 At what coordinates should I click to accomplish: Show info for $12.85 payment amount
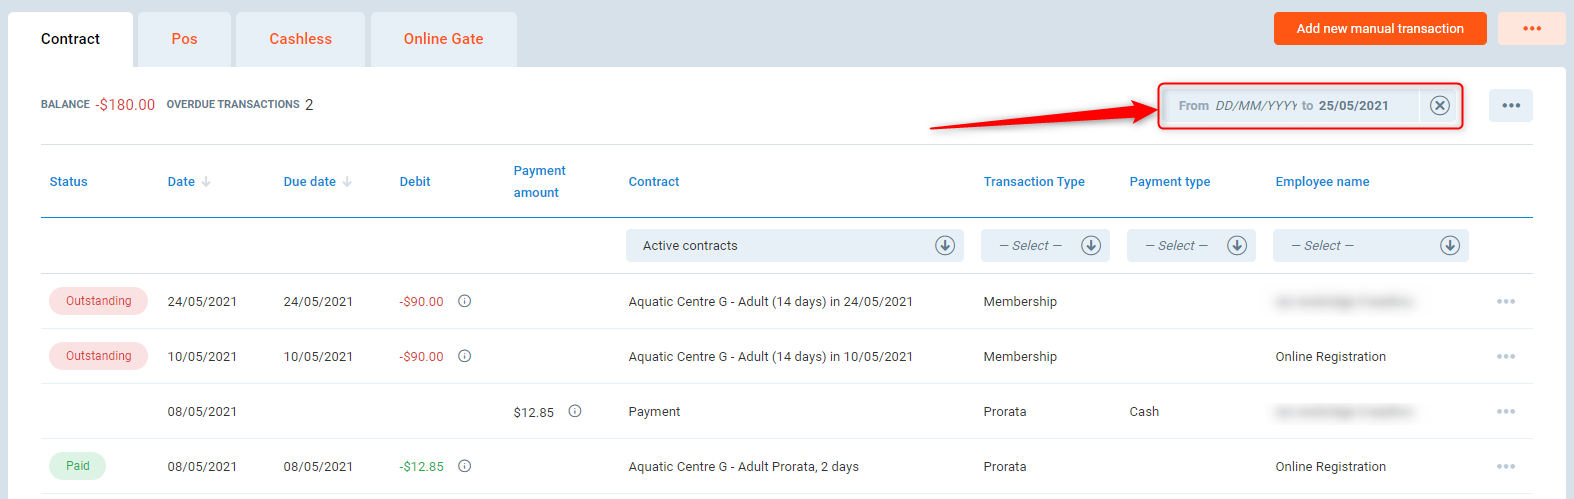tap(575, 411)
